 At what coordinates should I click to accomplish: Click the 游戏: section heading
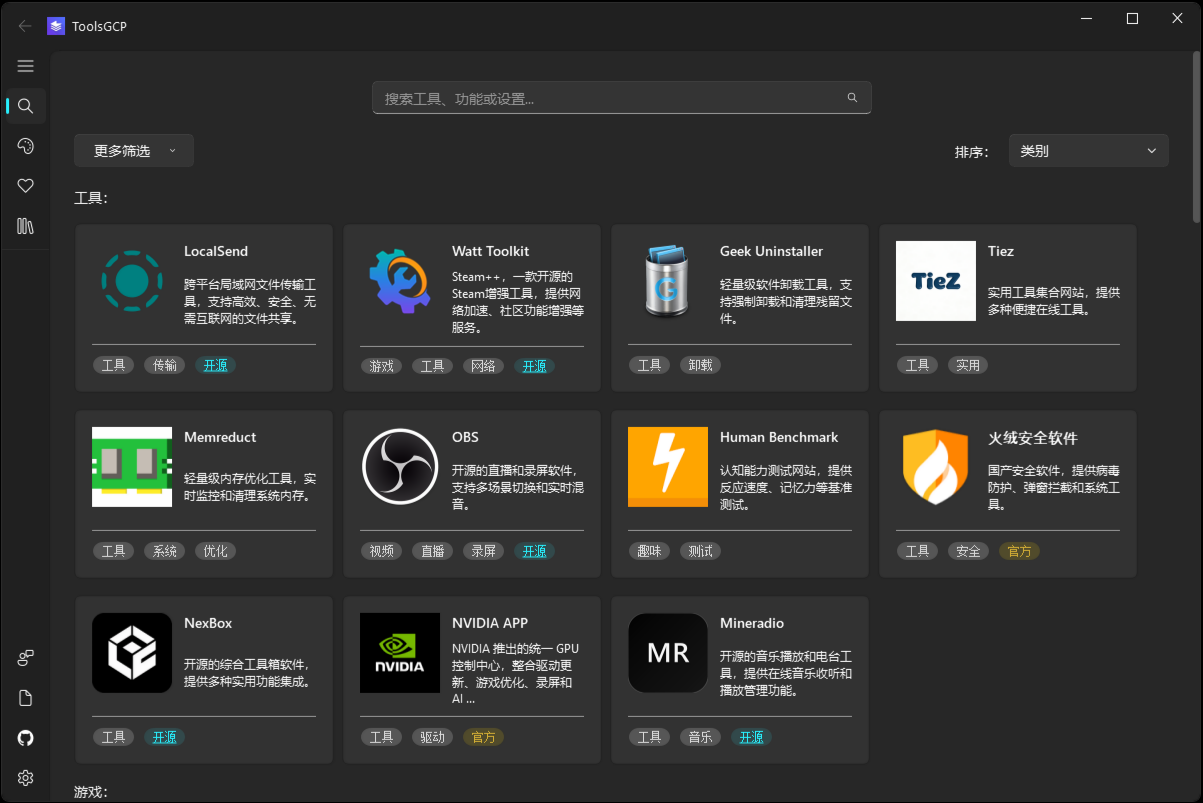click(x=91, y=792)
